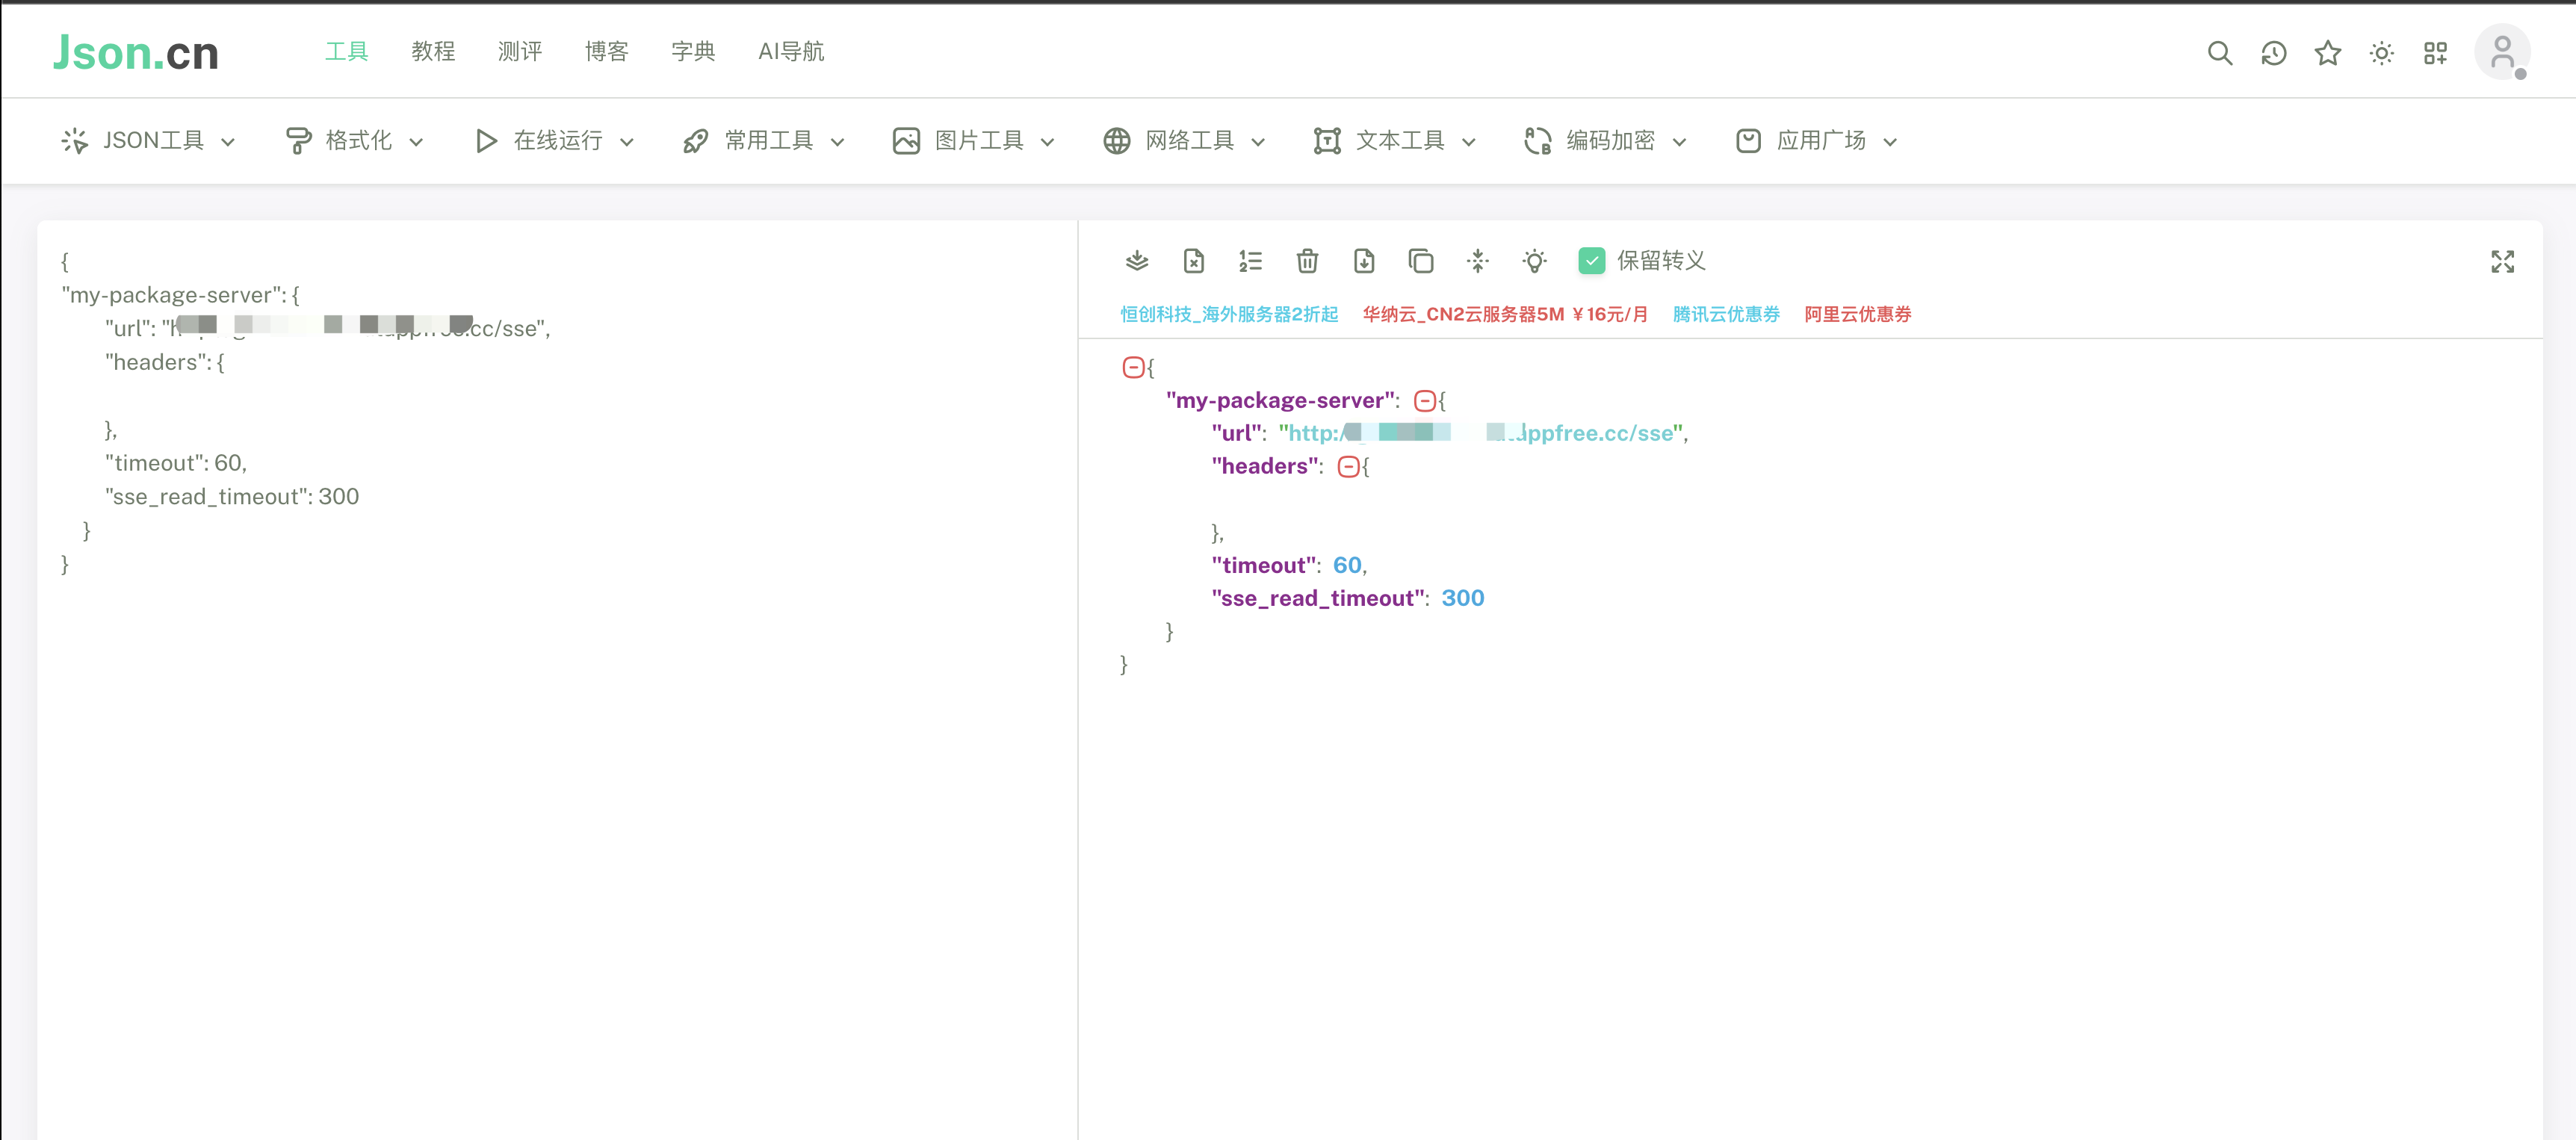Enter fullscreen mode for the JSON panel
This screenshot has height=1140, width=2576.
point(2503,261)
